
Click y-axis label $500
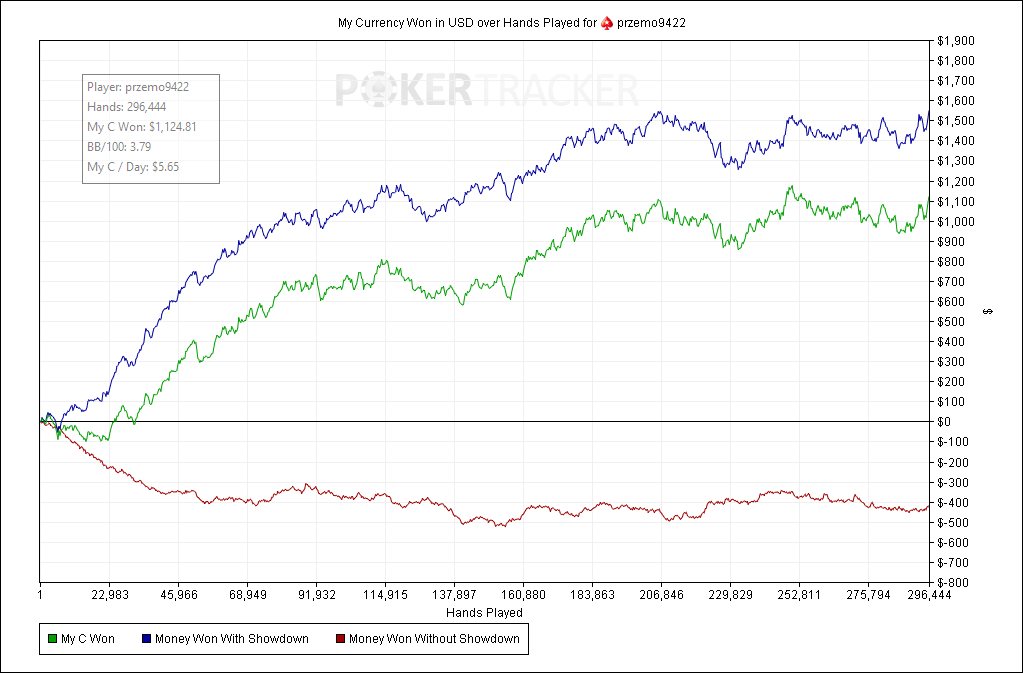click(x=951, y=322)
